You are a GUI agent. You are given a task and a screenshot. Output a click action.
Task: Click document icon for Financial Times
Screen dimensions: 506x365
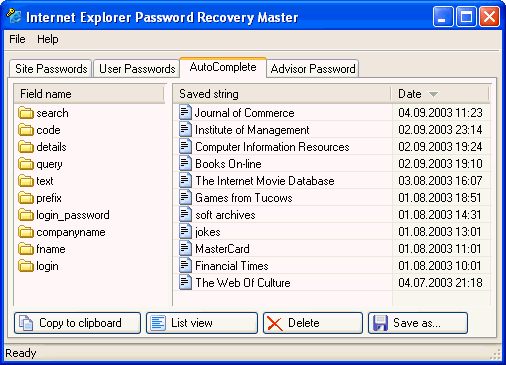tap(185, 265)
